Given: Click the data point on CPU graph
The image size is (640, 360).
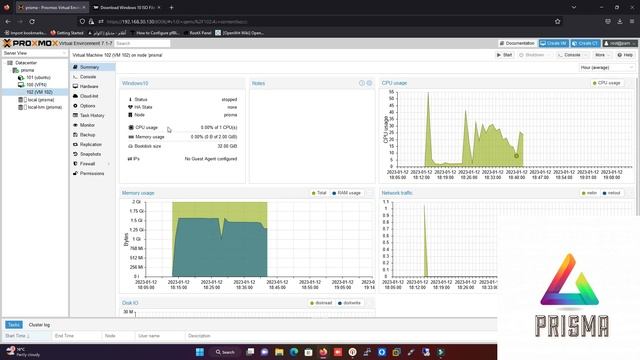Looking at the screenshot, I should coord(516,156).
